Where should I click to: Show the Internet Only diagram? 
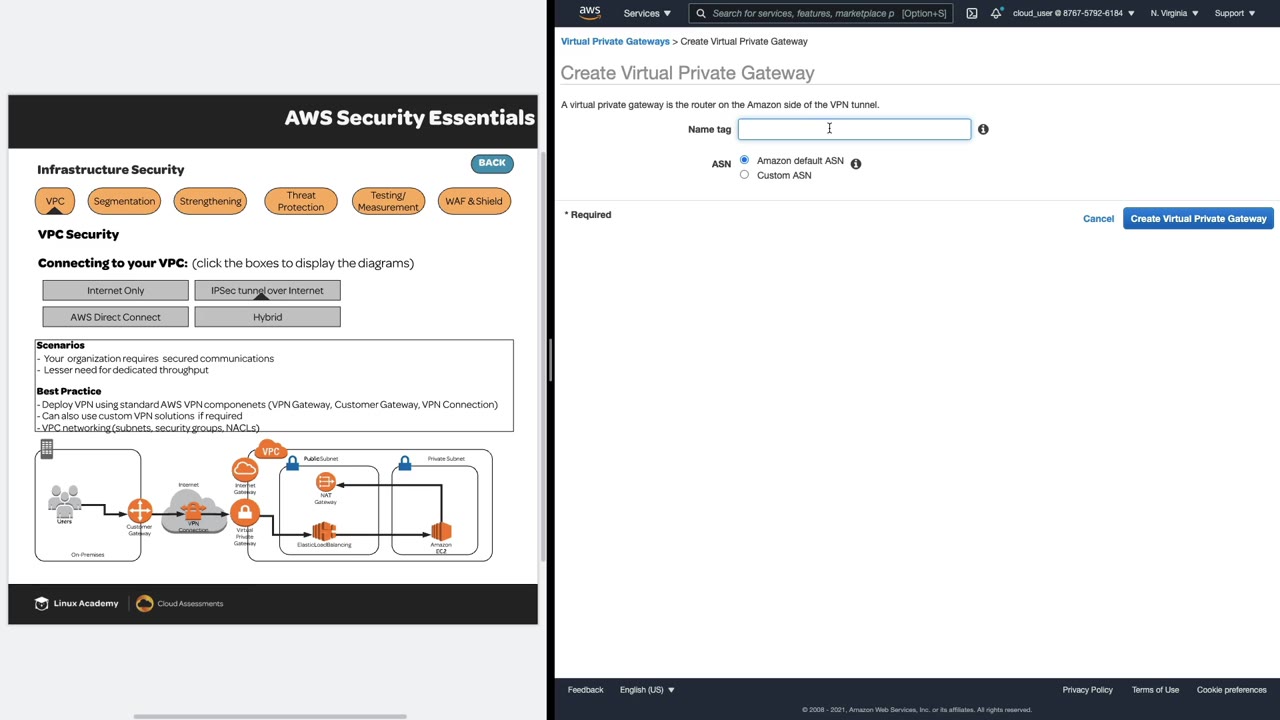tap(115, 290)
